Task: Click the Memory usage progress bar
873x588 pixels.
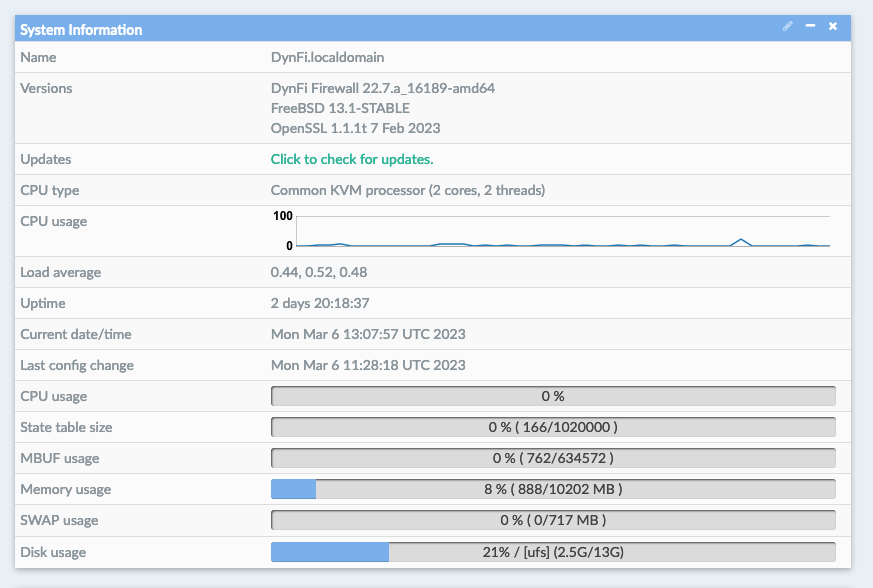Action: (x=553, y=490)
